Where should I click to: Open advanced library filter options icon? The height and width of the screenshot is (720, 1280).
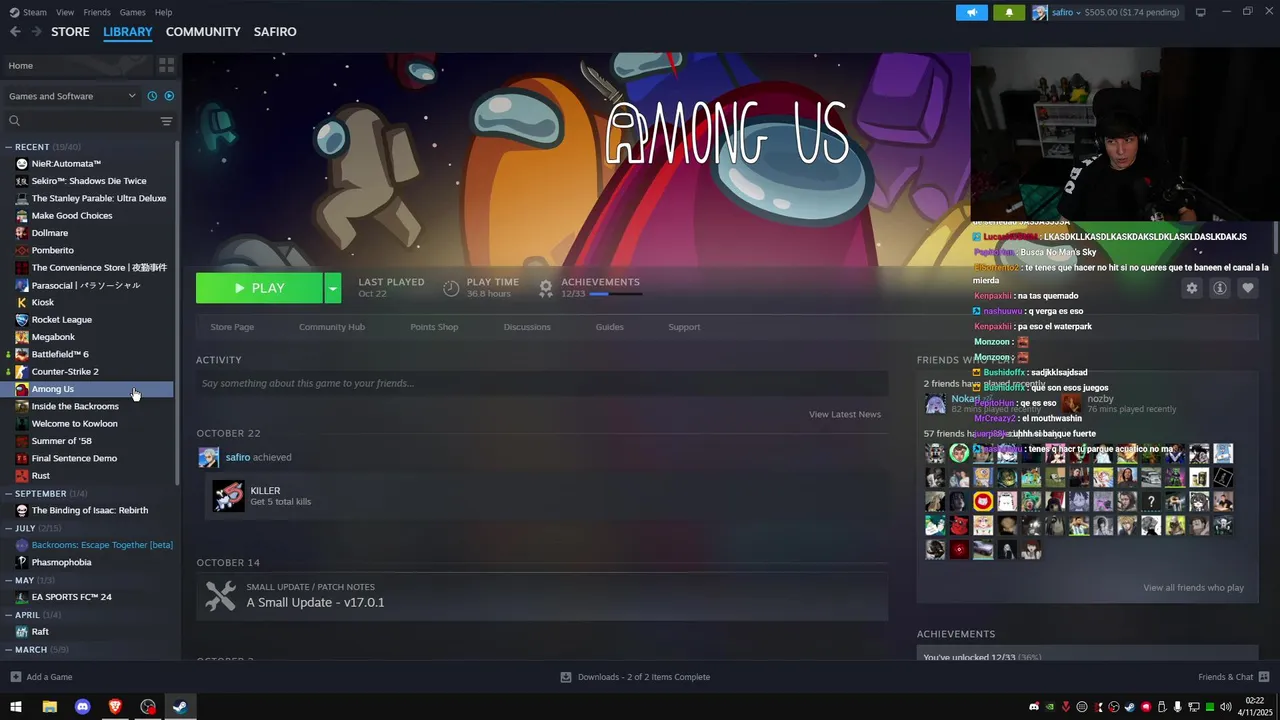tap(166, 121)
